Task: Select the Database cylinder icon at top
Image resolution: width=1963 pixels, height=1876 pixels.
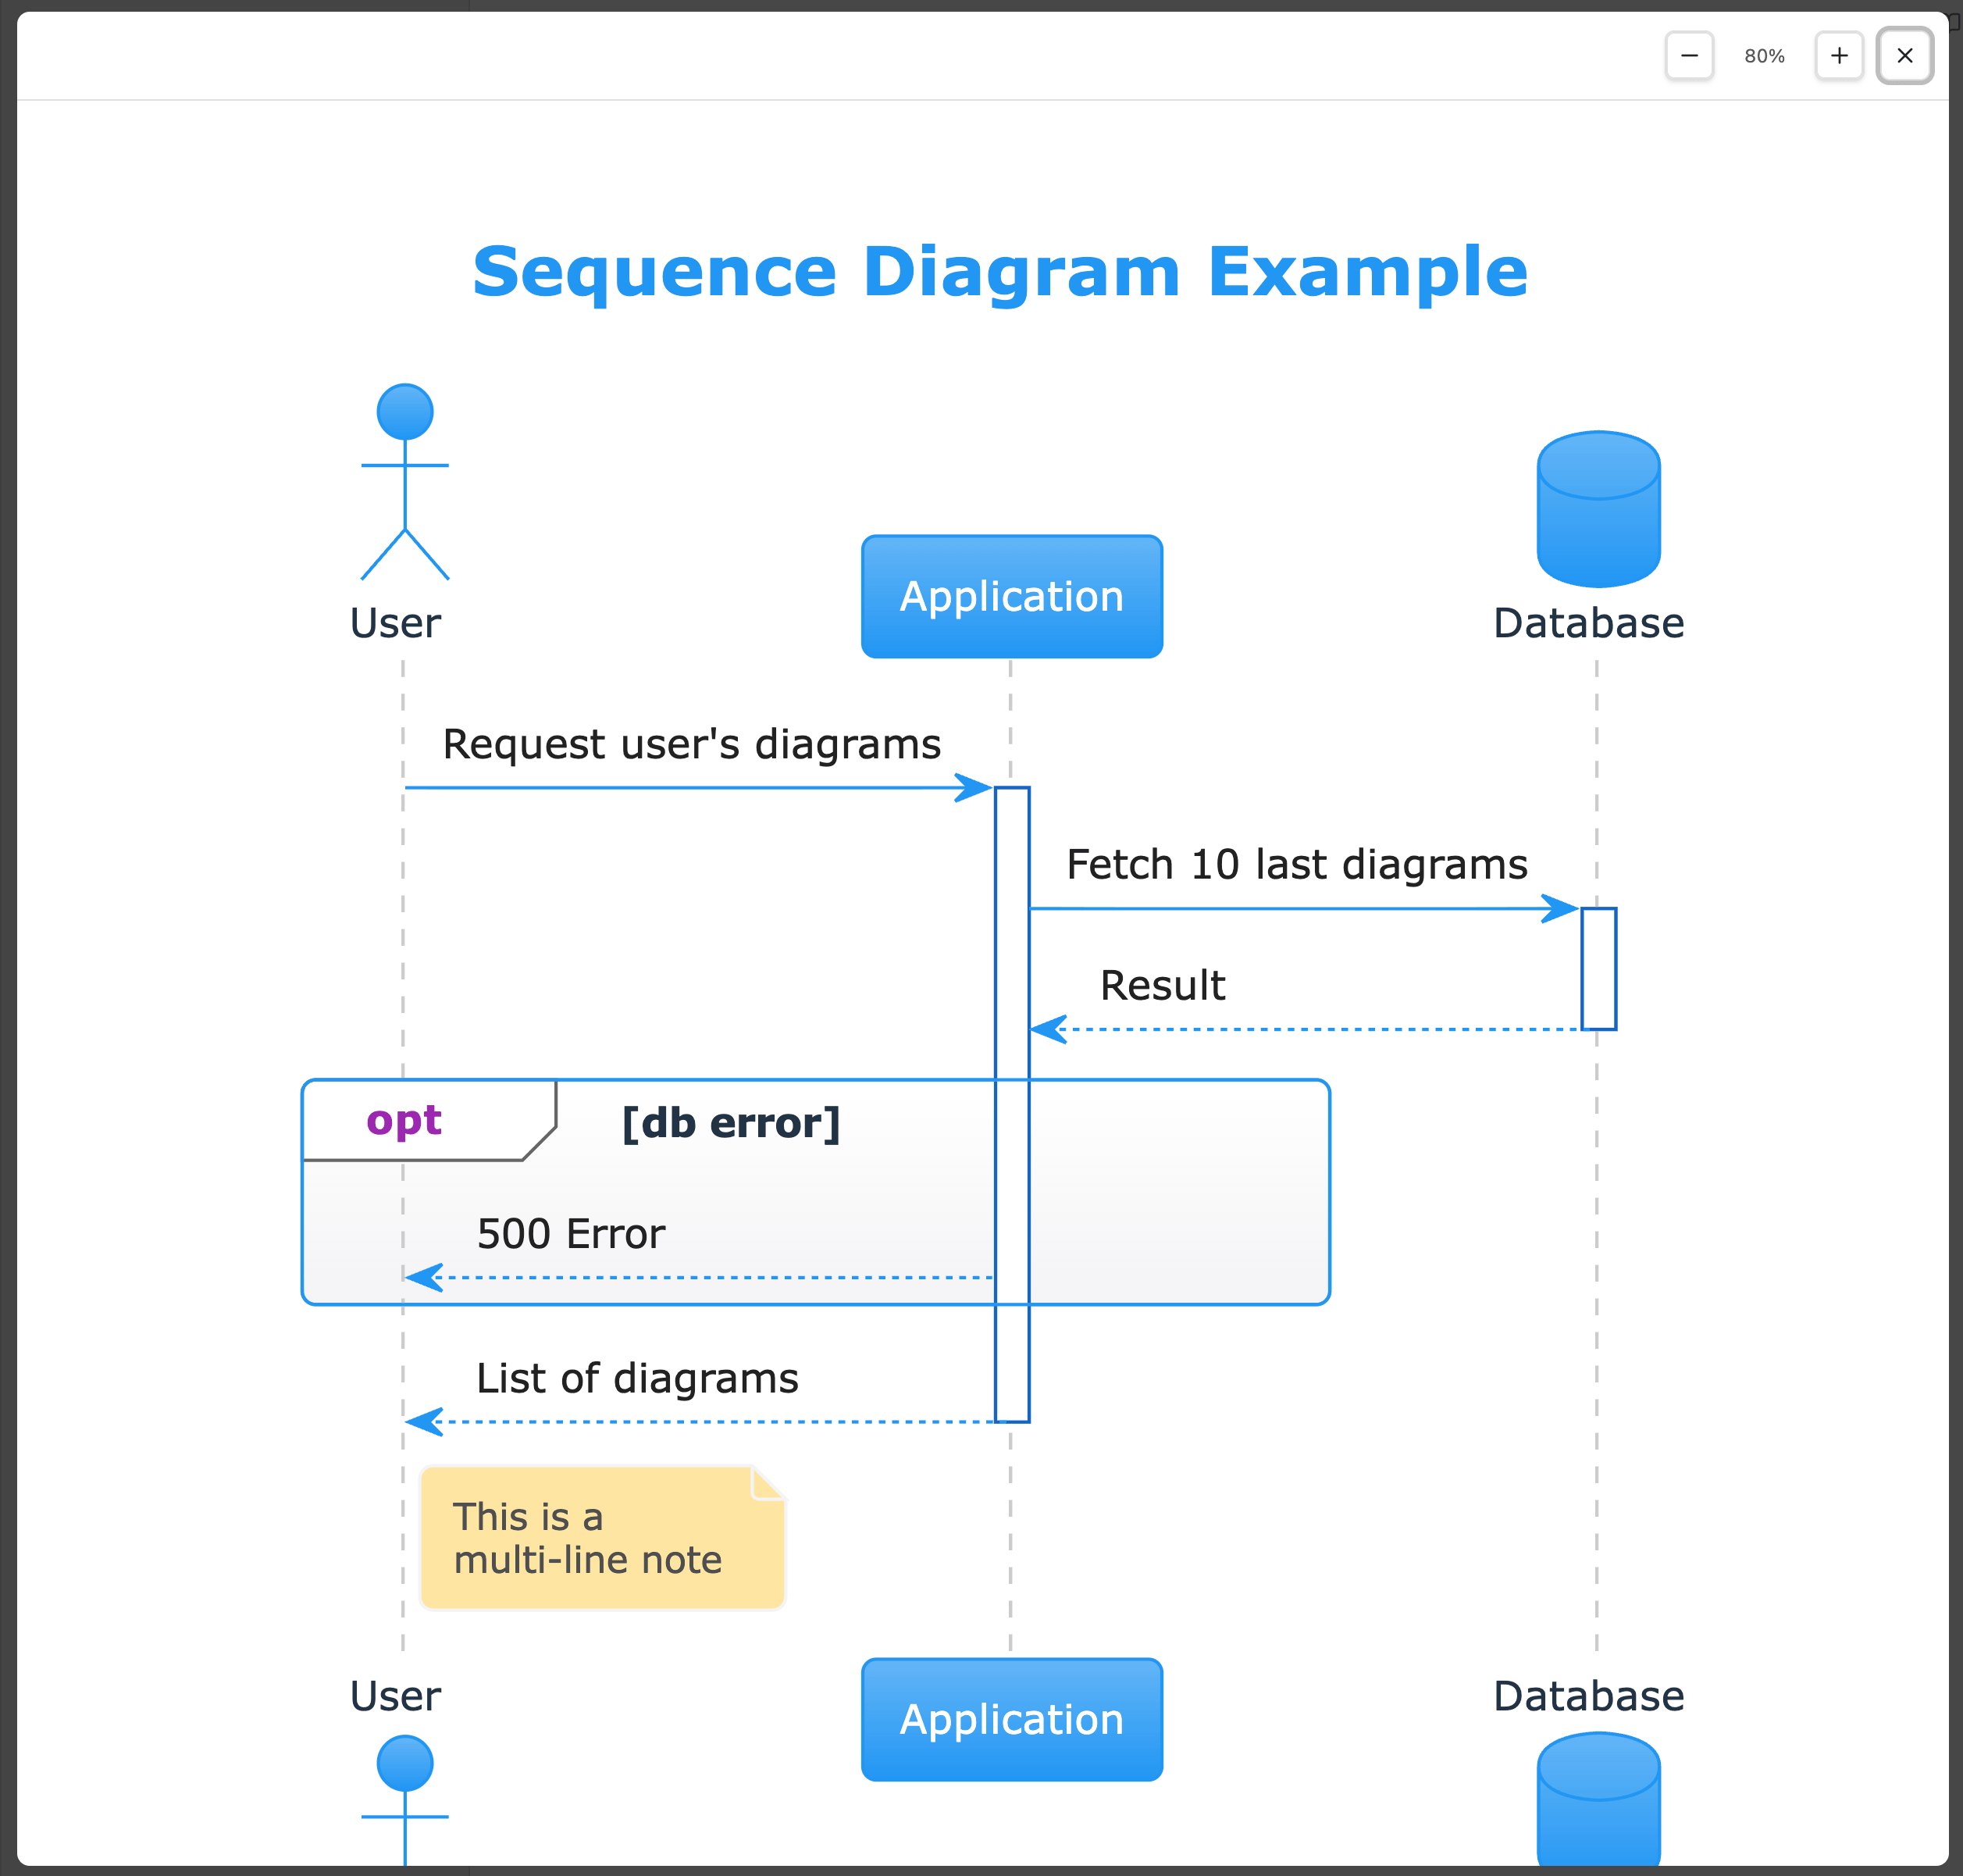Action: [x=1598, y=509]
